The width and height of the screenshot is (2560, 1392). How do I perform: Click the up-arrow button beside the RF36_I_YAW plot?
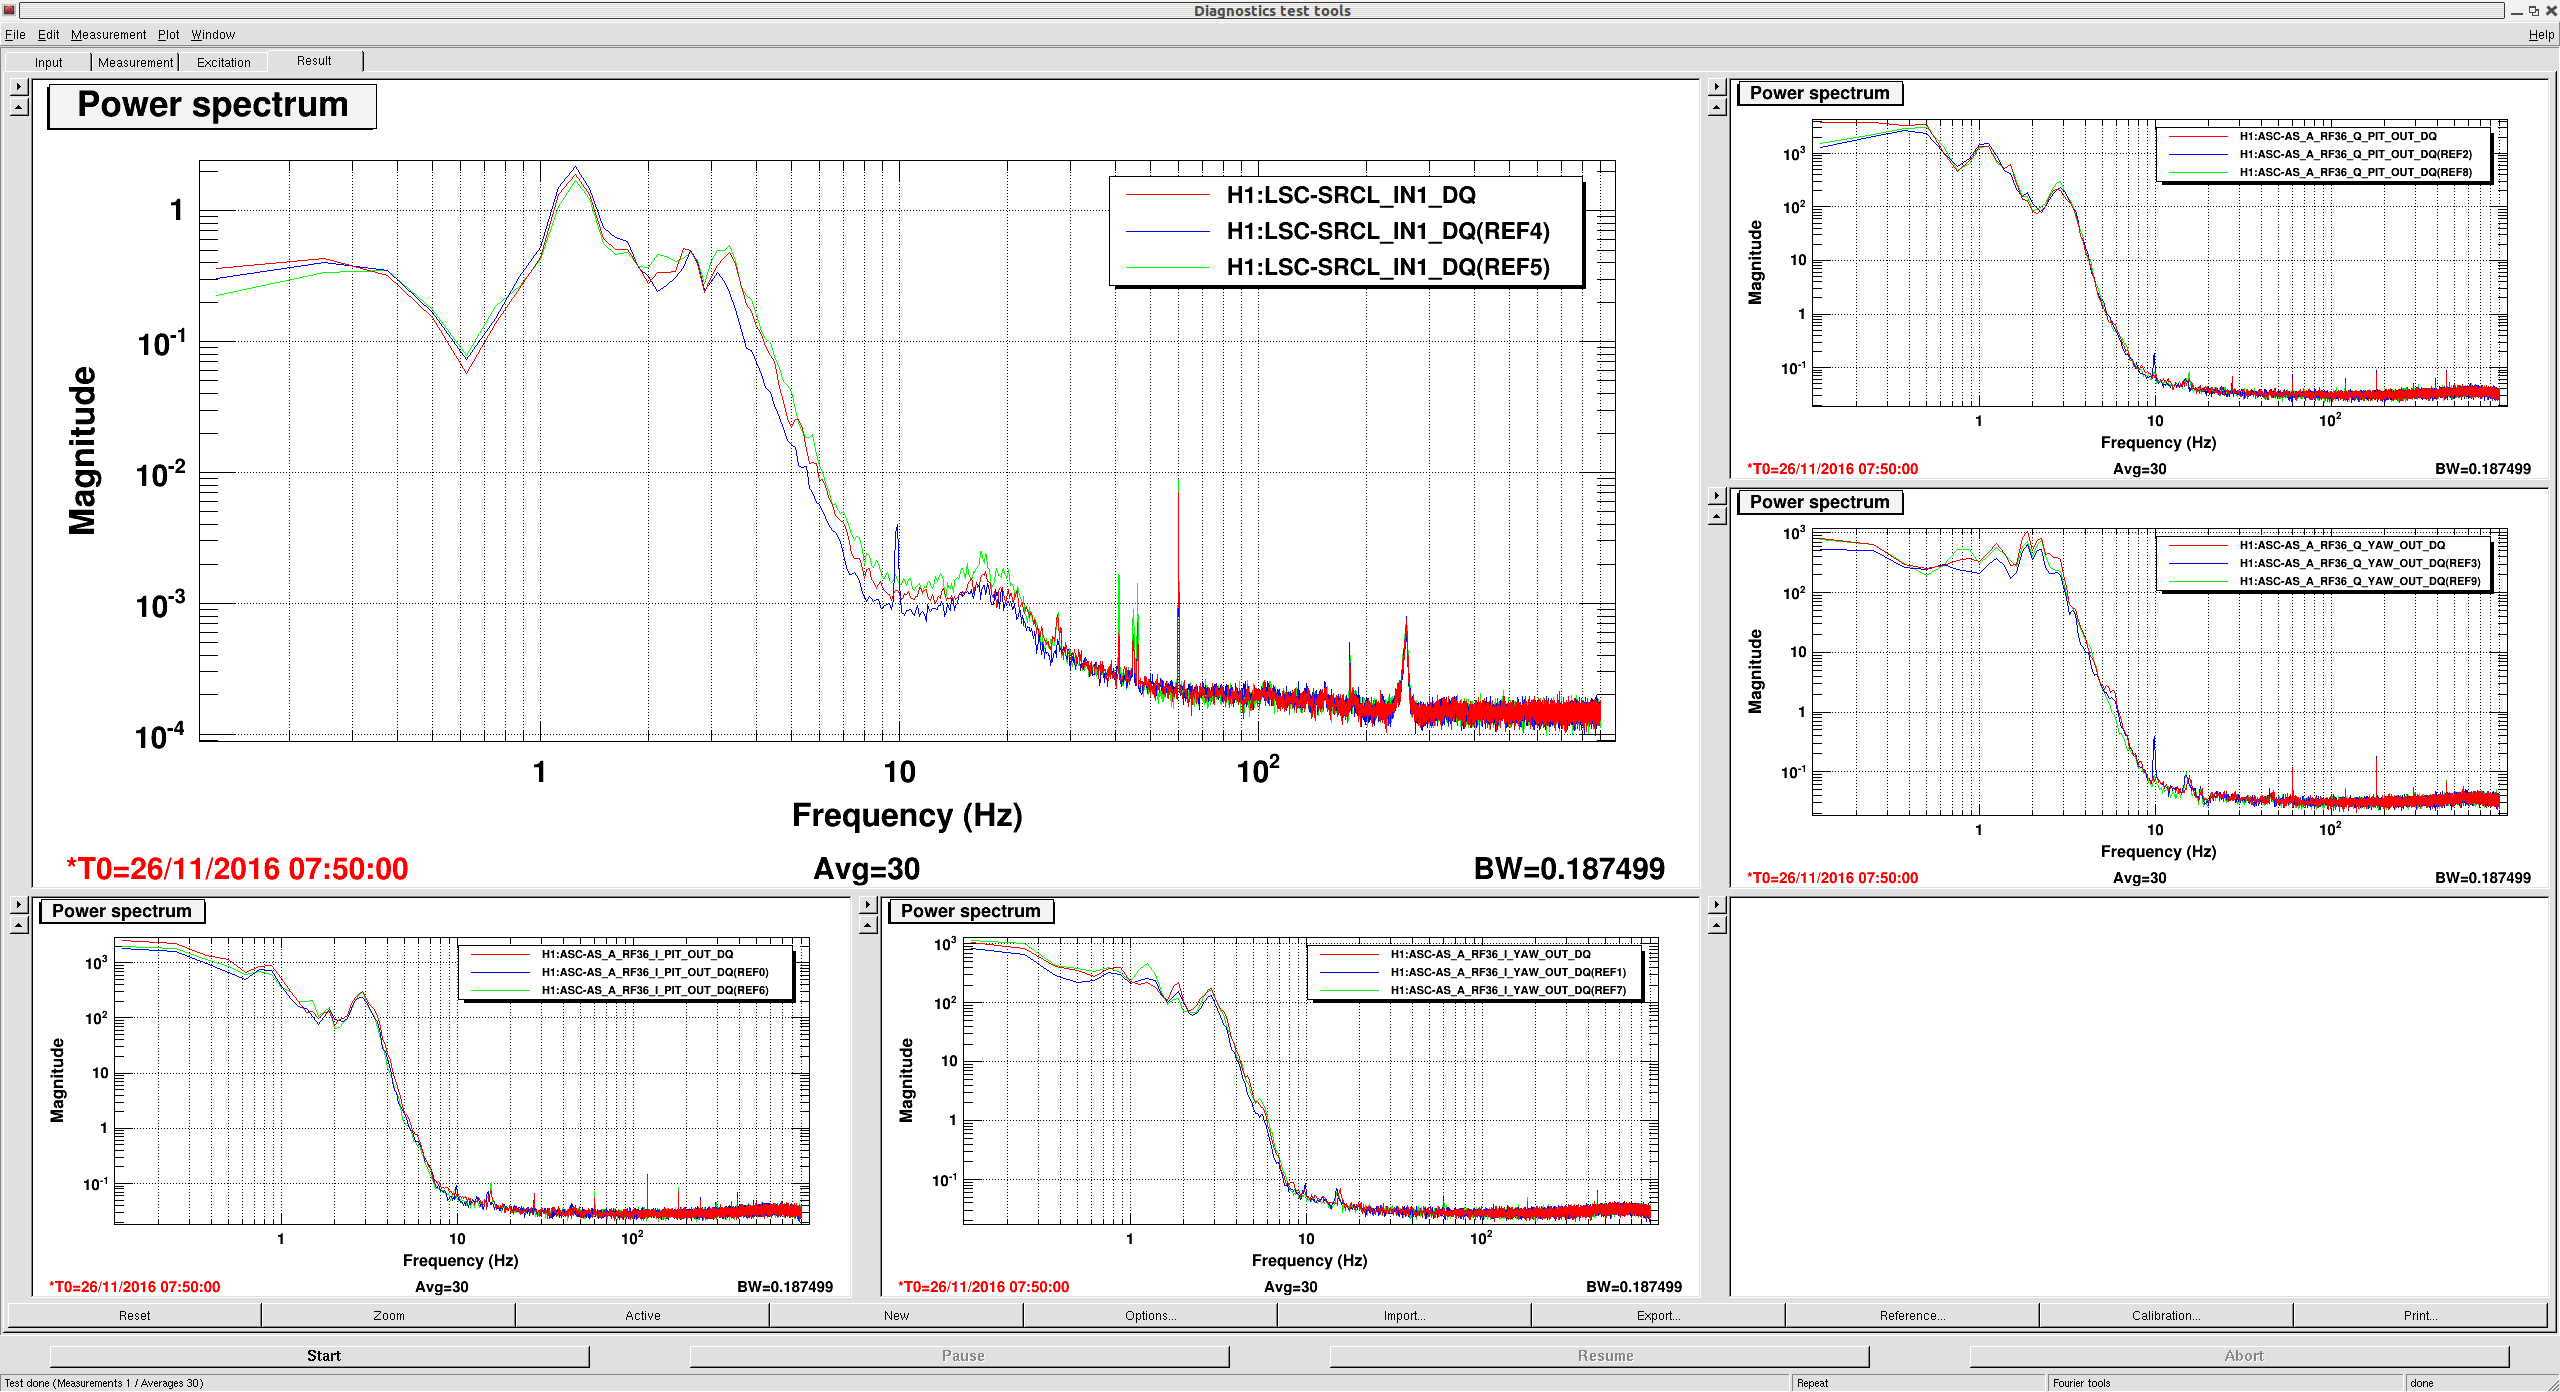[868, 925]
